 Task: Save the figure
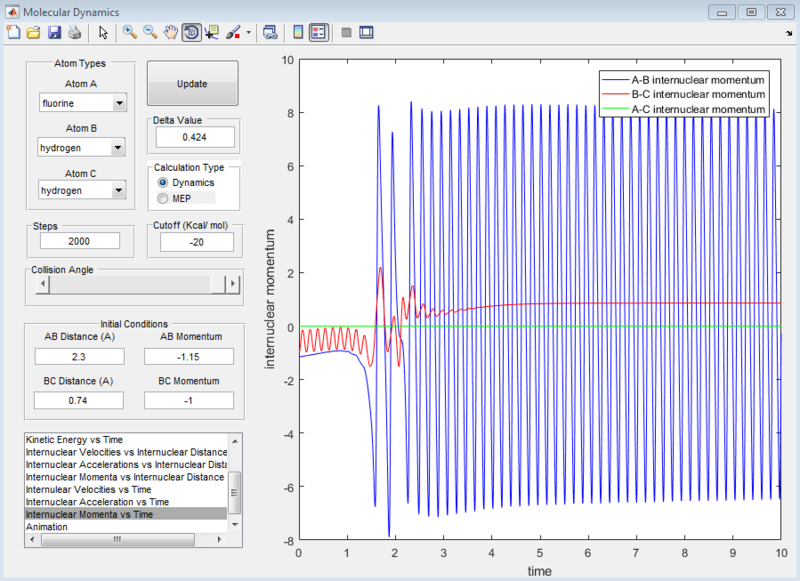(54, 32)
